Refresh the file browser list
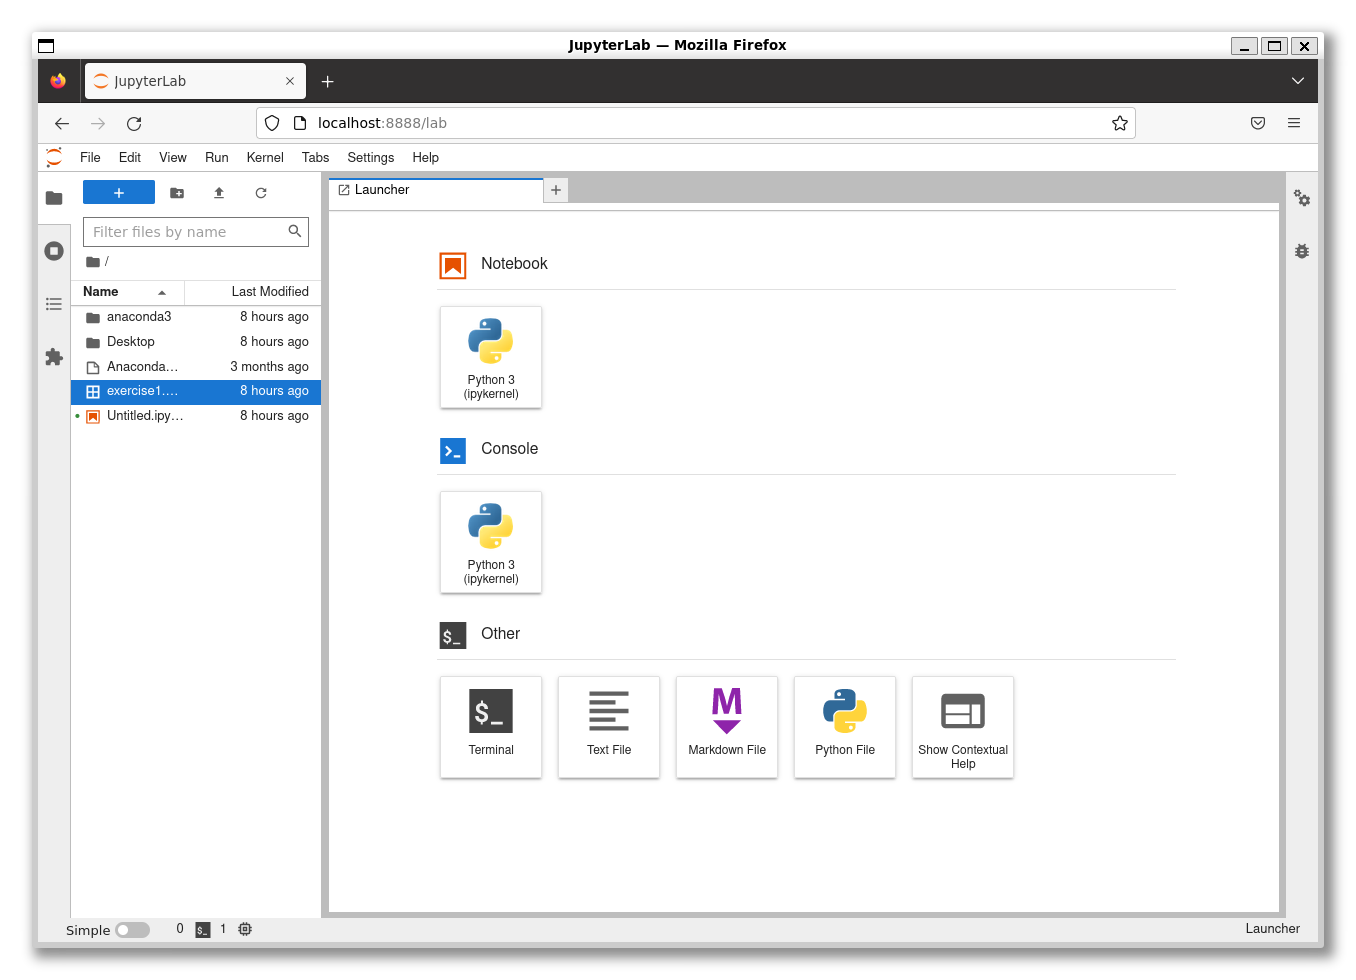Image resolution: width=1356 pixels, height=980 pixels. point(261,193)
